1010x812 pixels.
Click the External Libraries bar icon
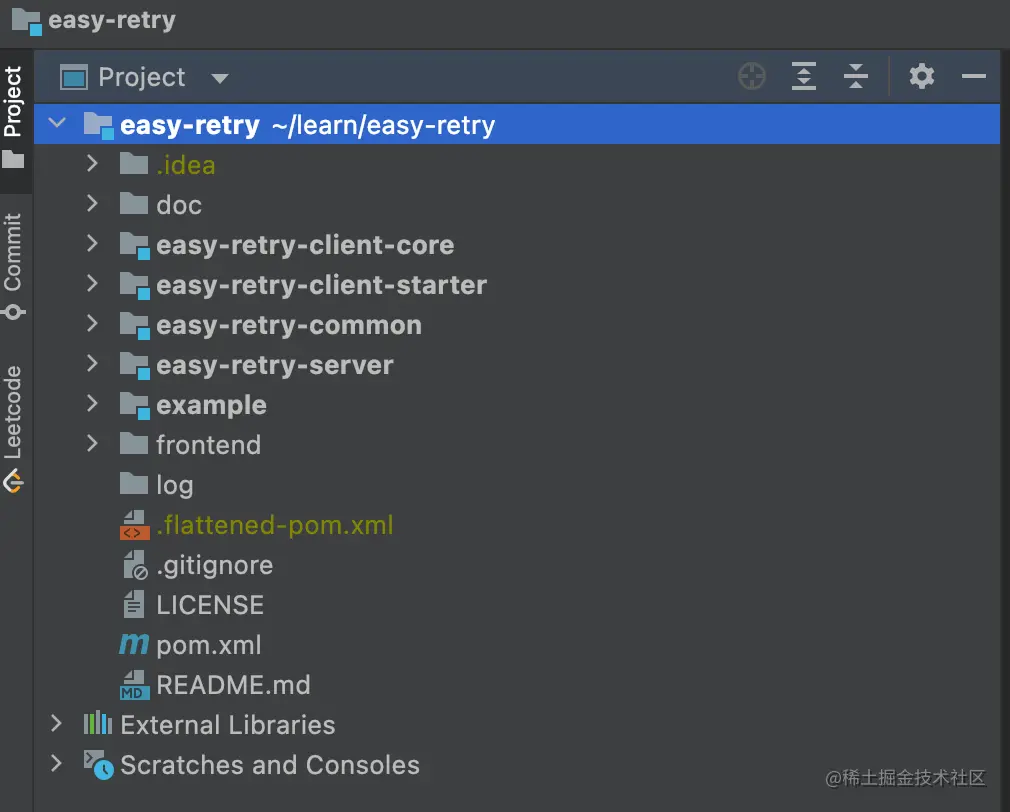pos(98,723)
